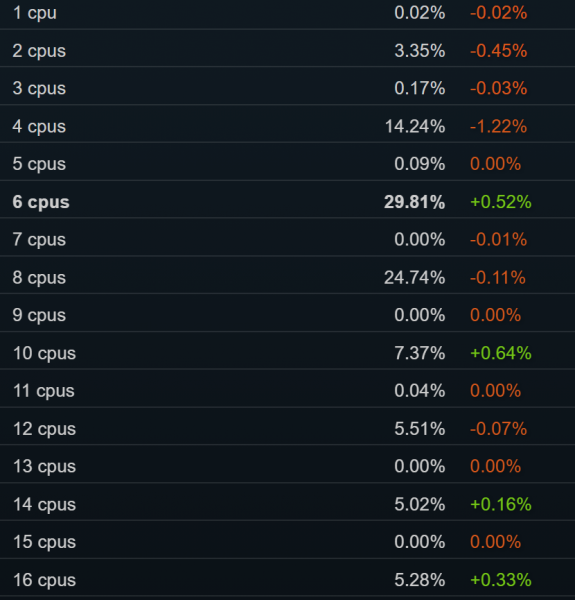Viewport: 575px width, 600px height.
Task: Click the +0.64% change for 10 cpus
Action: 501,353
